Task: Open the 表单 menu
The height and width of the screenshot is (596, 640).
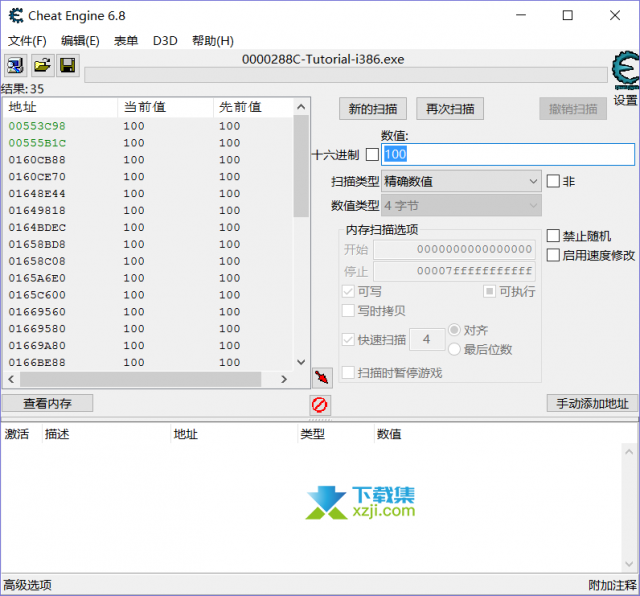Action: [x=126, y=41]
